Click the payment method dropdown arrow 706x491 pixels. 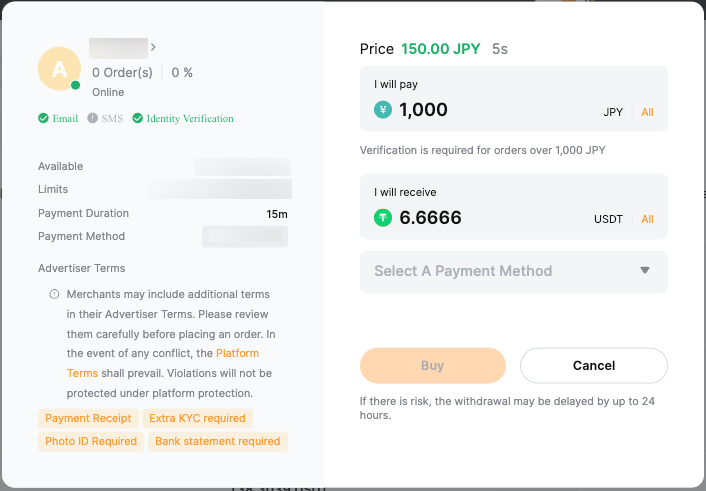point(645,270)
